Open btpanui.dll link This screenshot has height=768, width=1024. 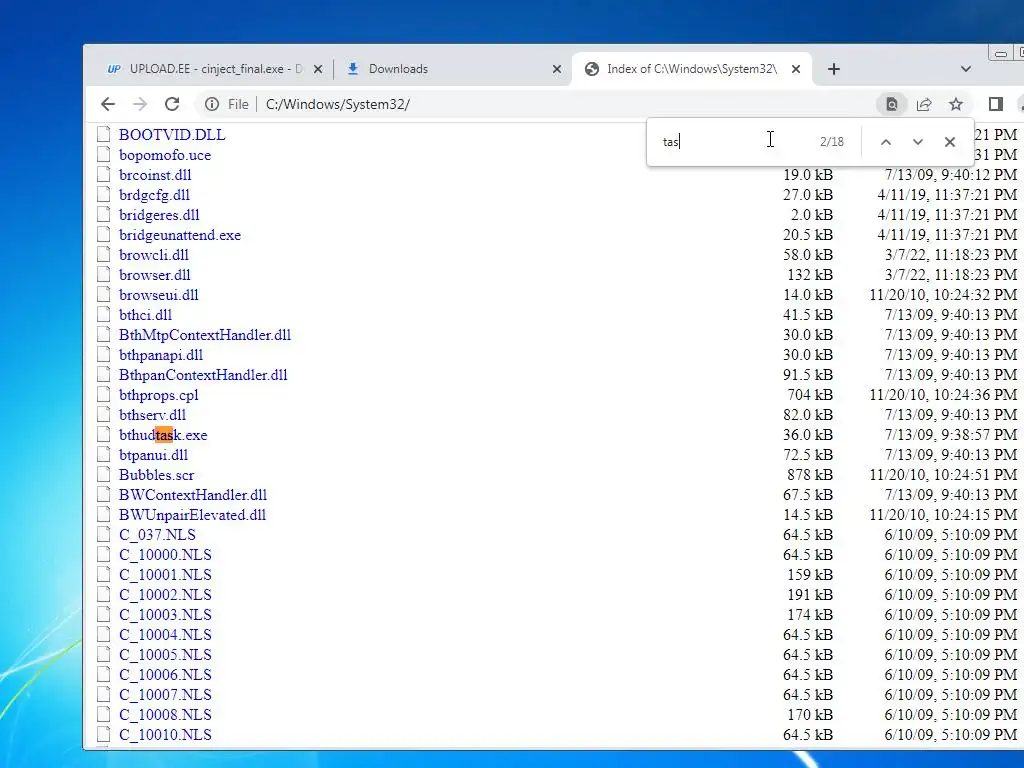[x=153, y=455]
